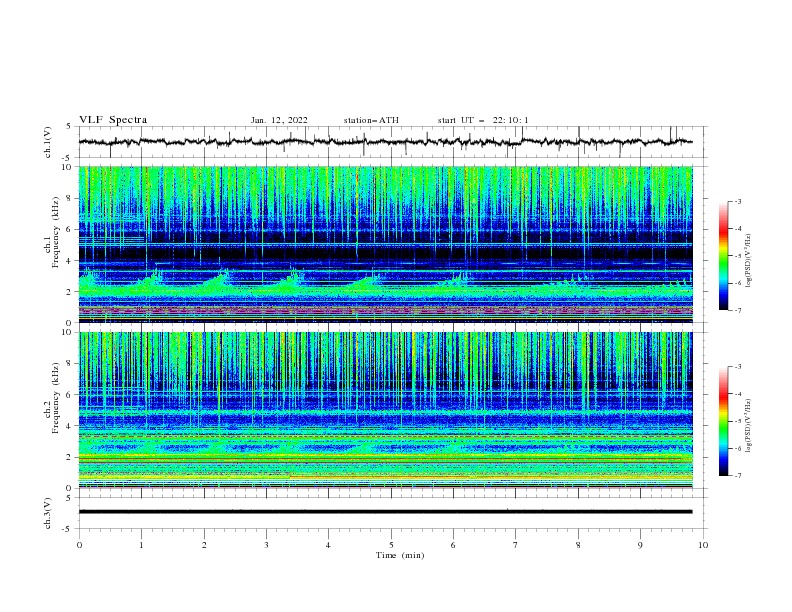This screenshot has height=612, width=792.
Task: Click the "VLF Spectra" plot title
Action: 113,120
